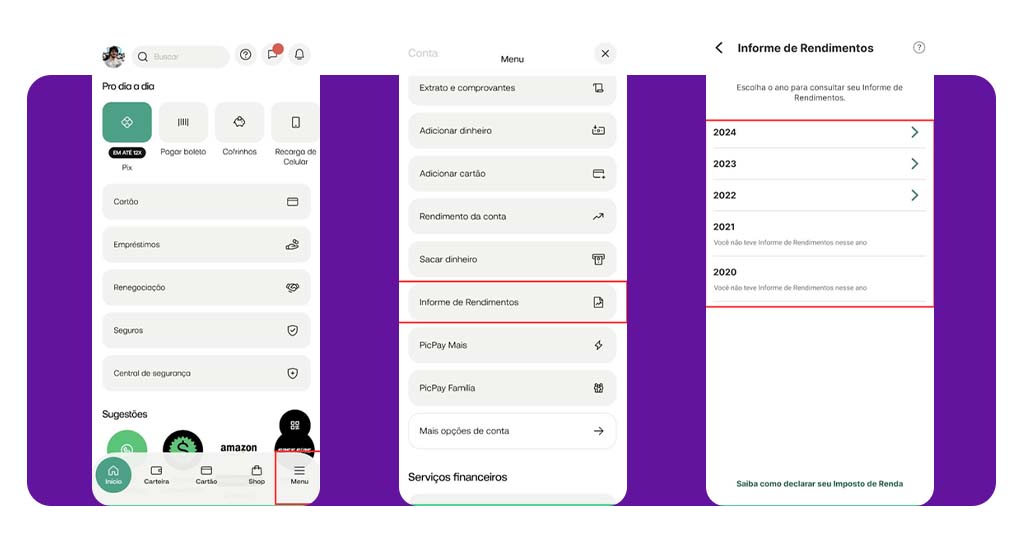The width and height of the screenshot is (1024, 536).
Task: Click the Sugestões section heading
Action: click(x=125, y=415)
